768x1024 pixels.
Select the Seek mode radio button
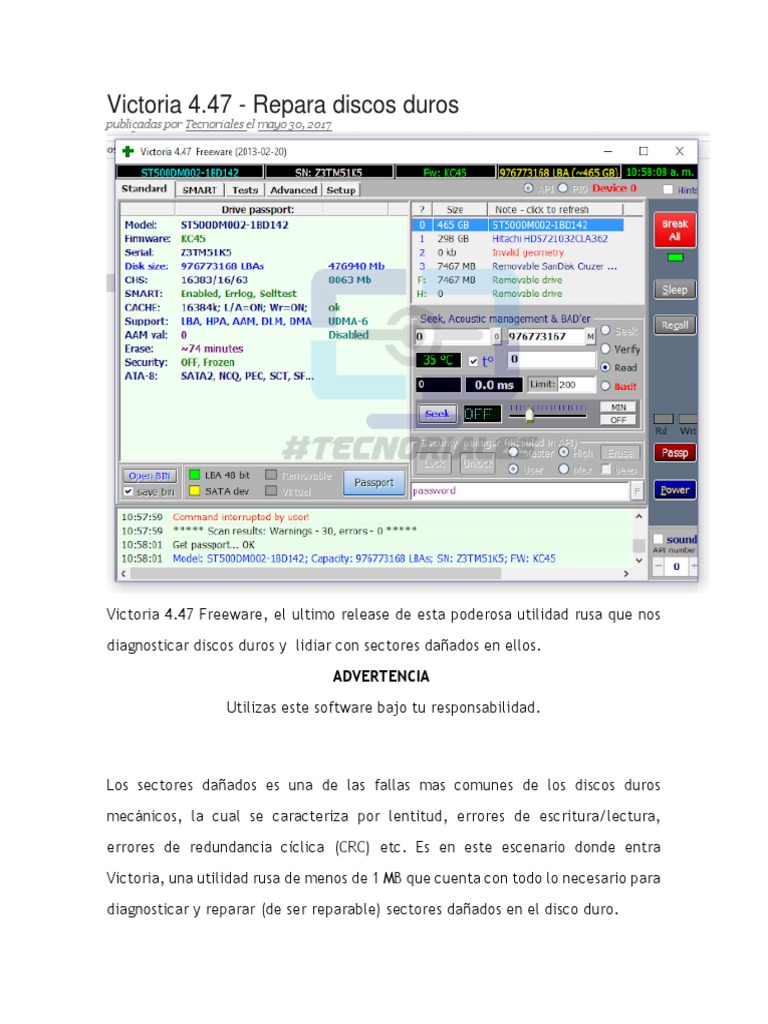(605, 330)
